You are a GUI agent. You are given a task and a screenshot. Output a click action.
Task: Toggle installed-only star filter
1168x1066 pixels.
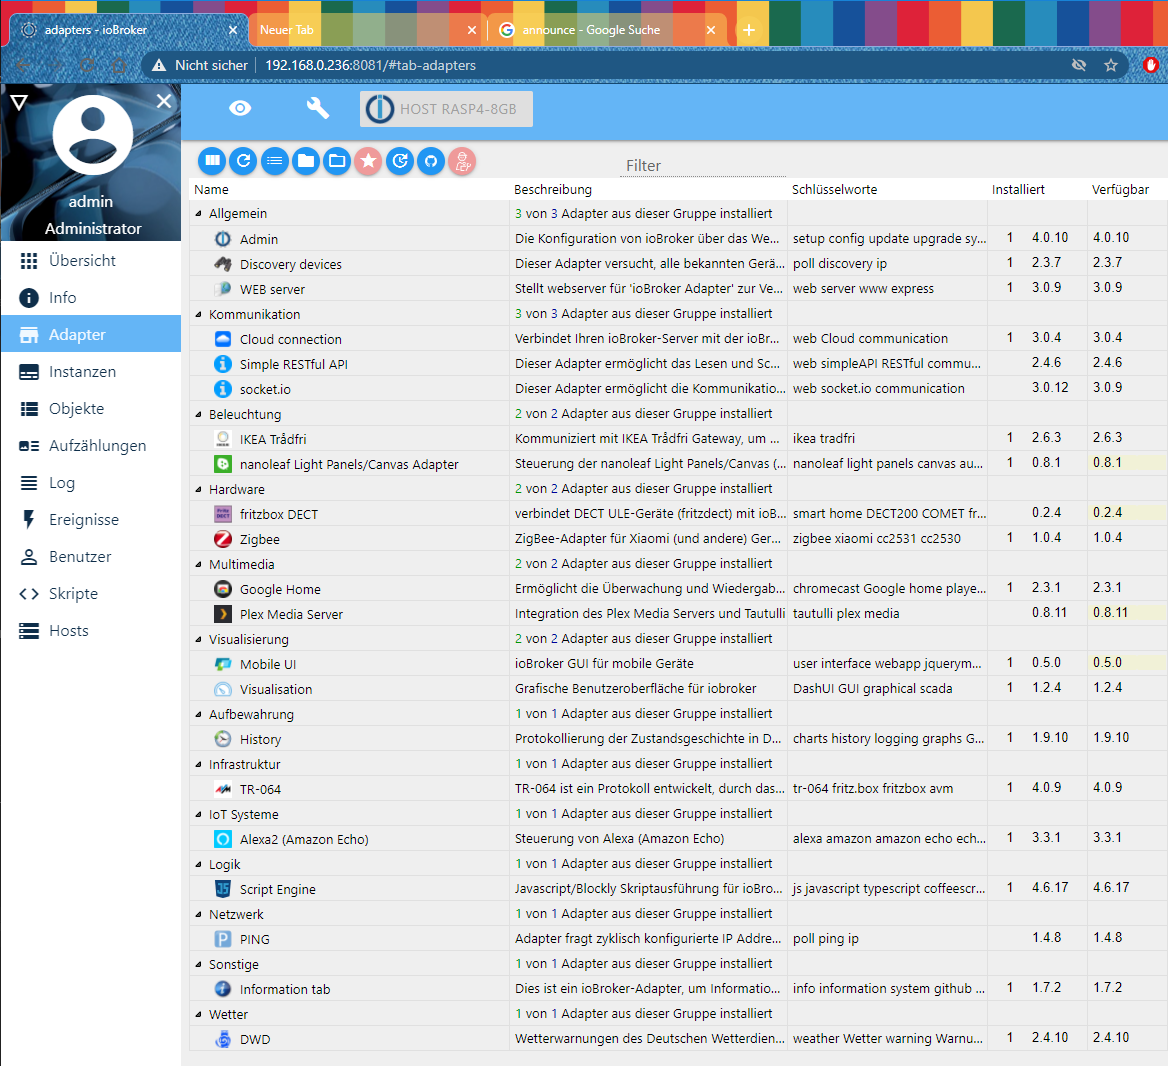(369, 161)
